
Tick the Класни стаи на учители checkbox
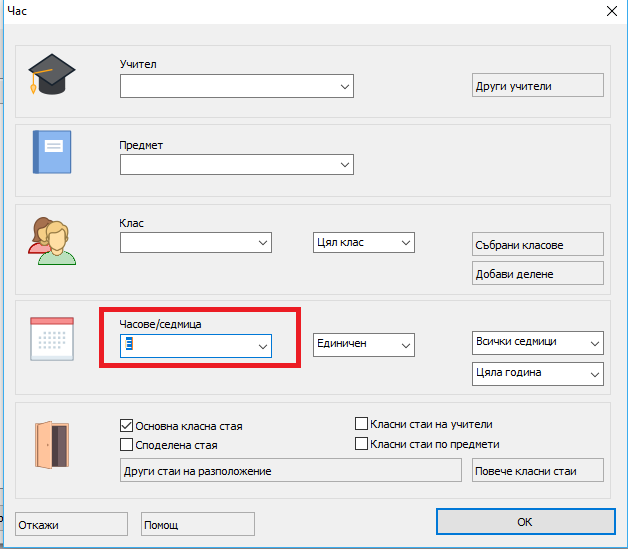click(362, 424)
